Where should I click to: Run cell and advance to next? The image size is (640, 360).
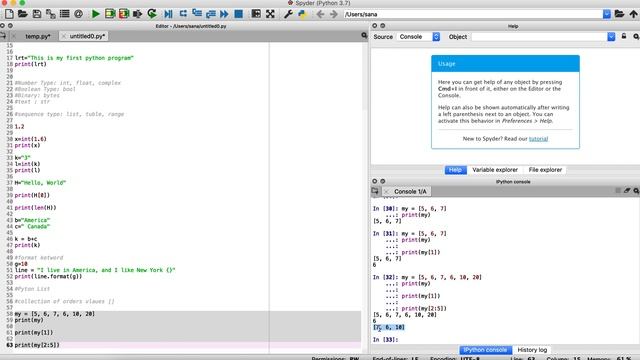coord(124,14)
